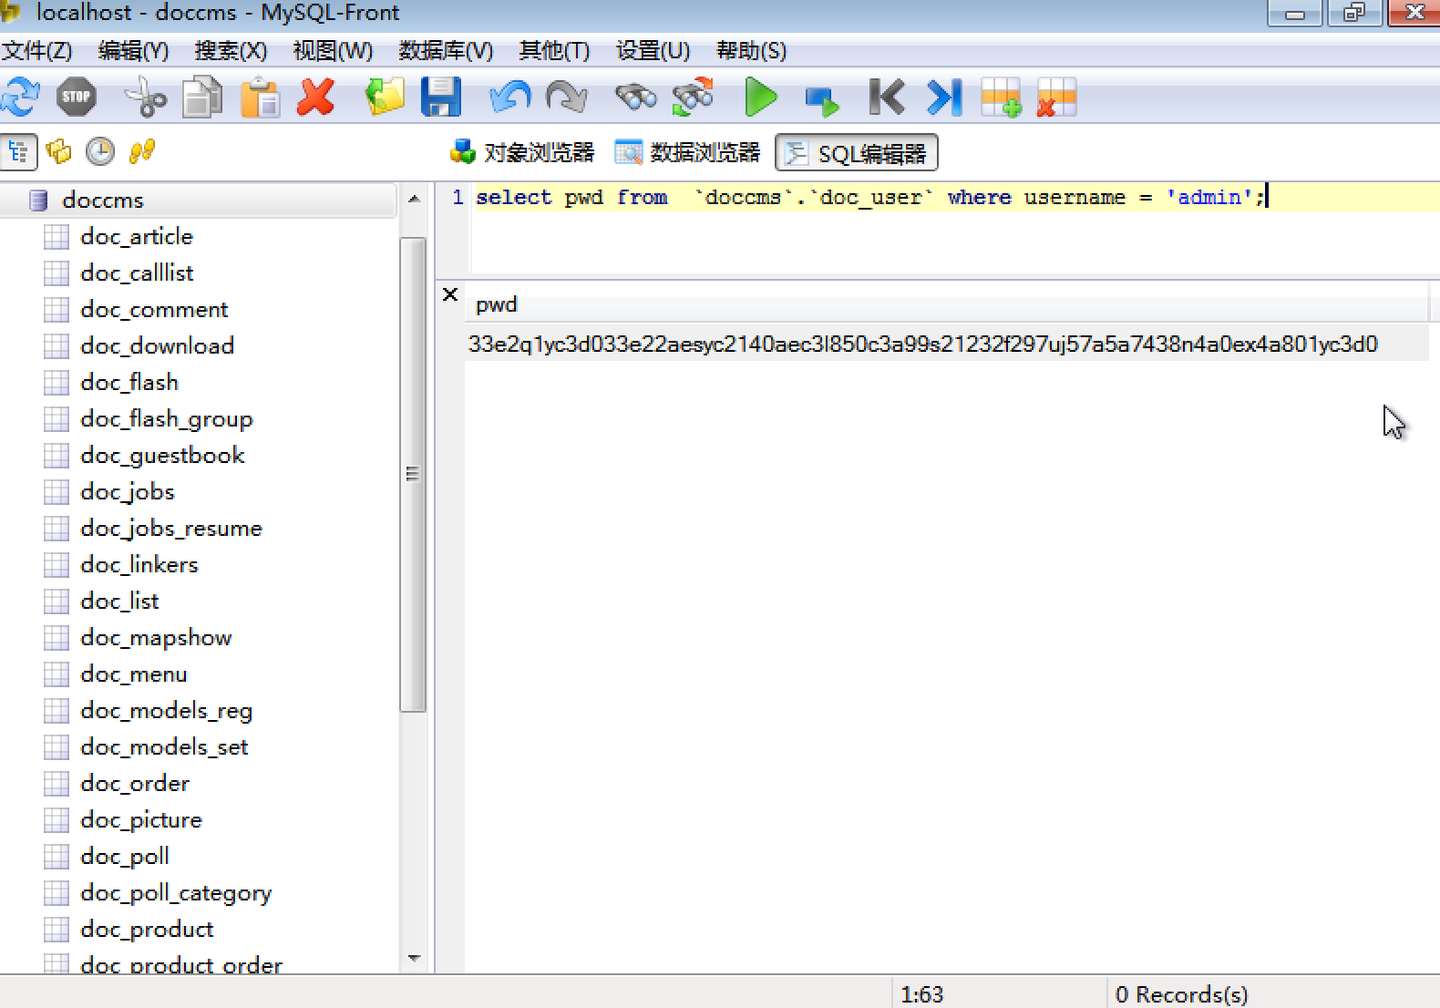Switch to the SQL编辑器 view
This screenshot has width=1440, height=1008.
856,153
